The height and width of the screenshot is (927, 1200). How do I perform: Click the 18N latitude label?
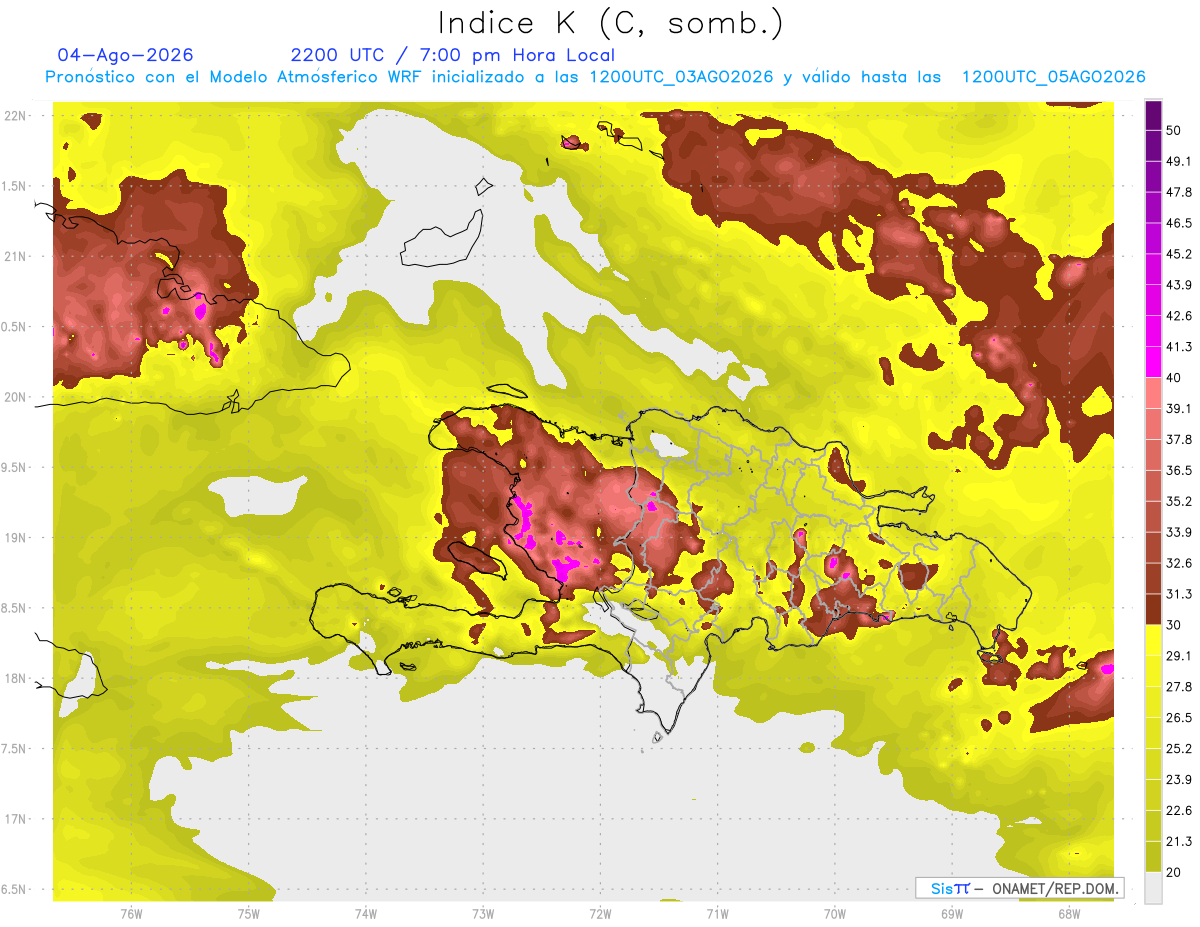[16, 678]
